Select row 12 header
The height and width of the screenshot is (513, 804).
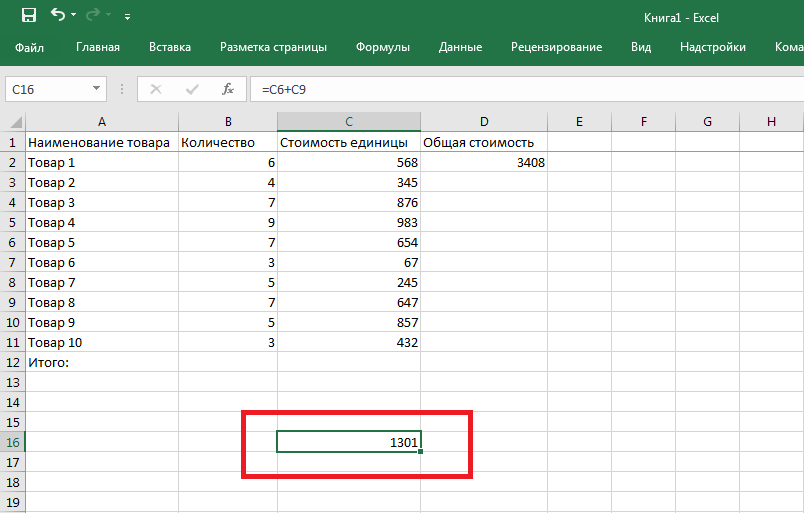(13, 362)
